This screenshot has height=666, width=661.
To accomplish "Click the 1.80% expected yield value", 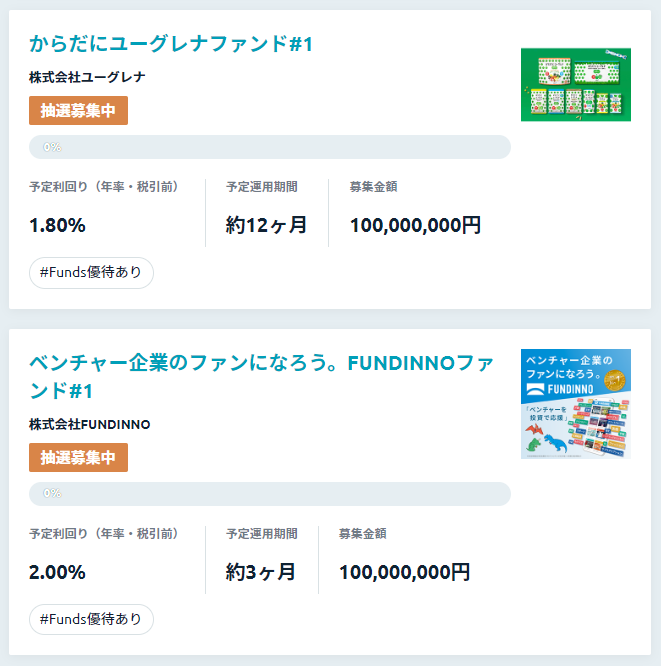I will pyautogui.click(x=57, y=225).
